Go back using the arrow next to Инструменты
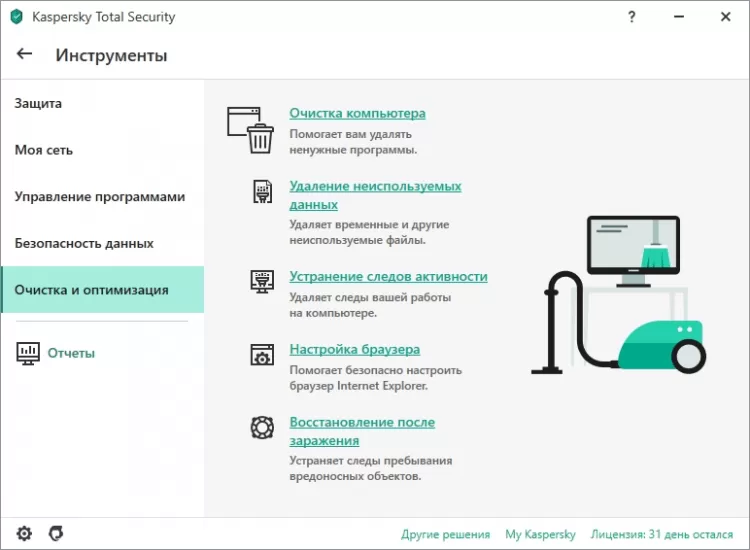The height and width of the screenshot is (550, 750). [24, 54]
